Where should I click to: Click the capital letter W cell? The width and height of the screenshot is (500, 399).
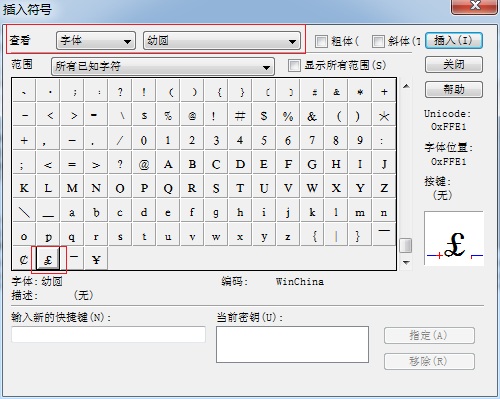[312, 188]
